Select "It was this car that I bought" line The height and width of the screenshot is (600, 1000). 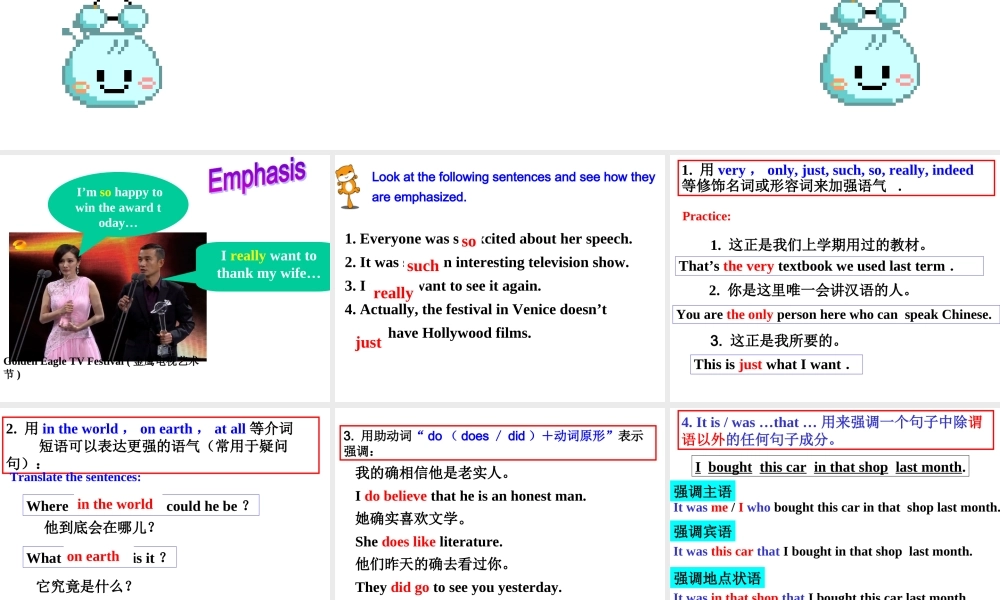pyautogui.click(x=823, y=552)
